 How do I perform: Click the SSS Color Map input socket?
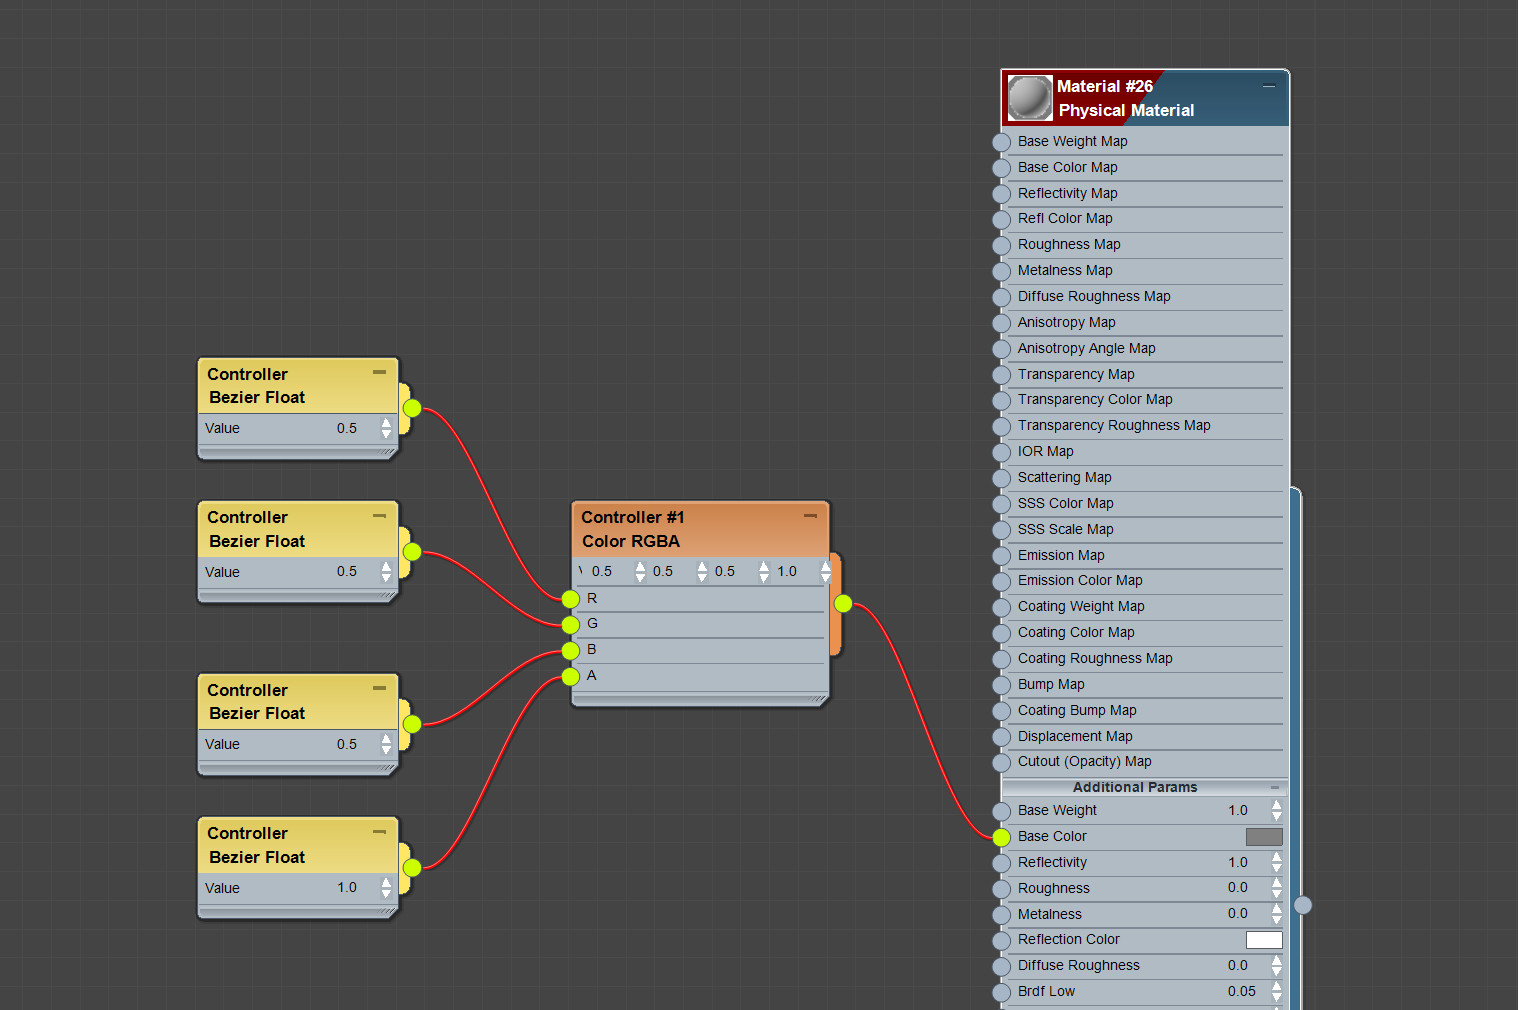1002,504
